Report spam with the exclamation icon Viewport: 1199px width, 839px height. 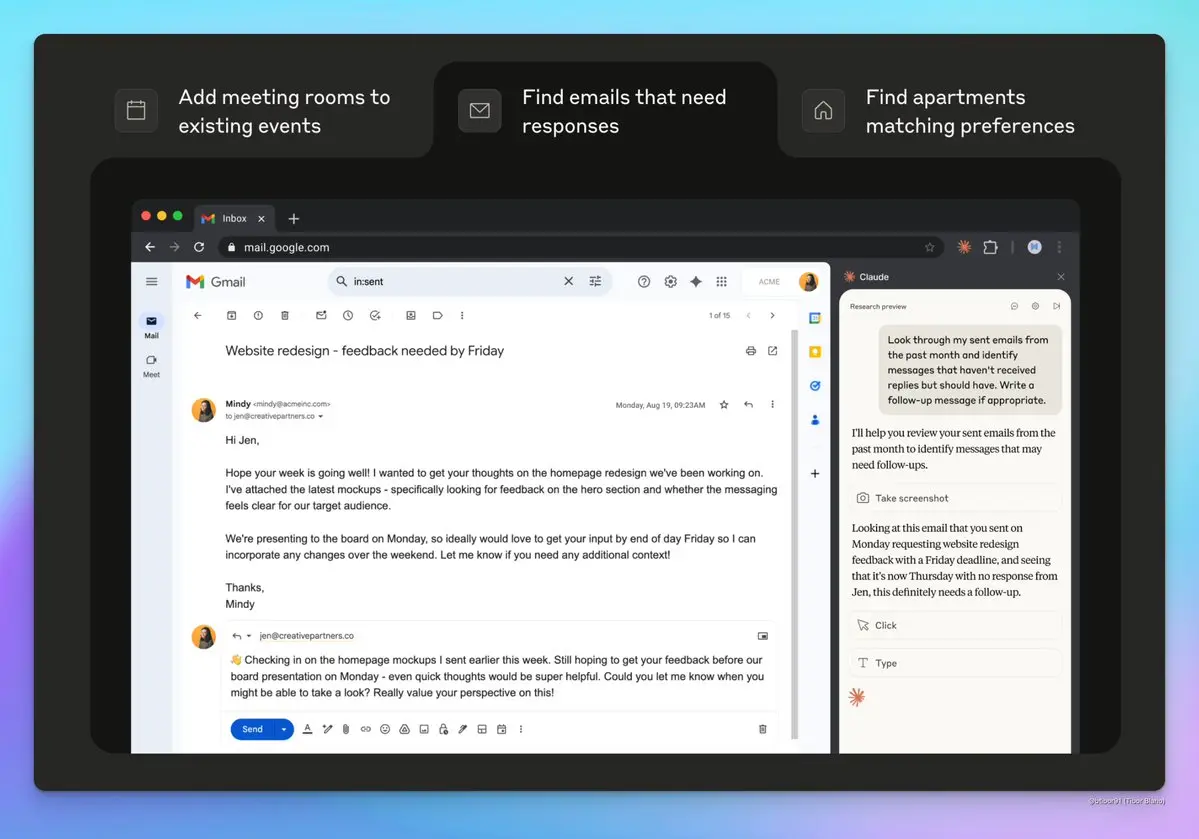[x=258, y=315]
